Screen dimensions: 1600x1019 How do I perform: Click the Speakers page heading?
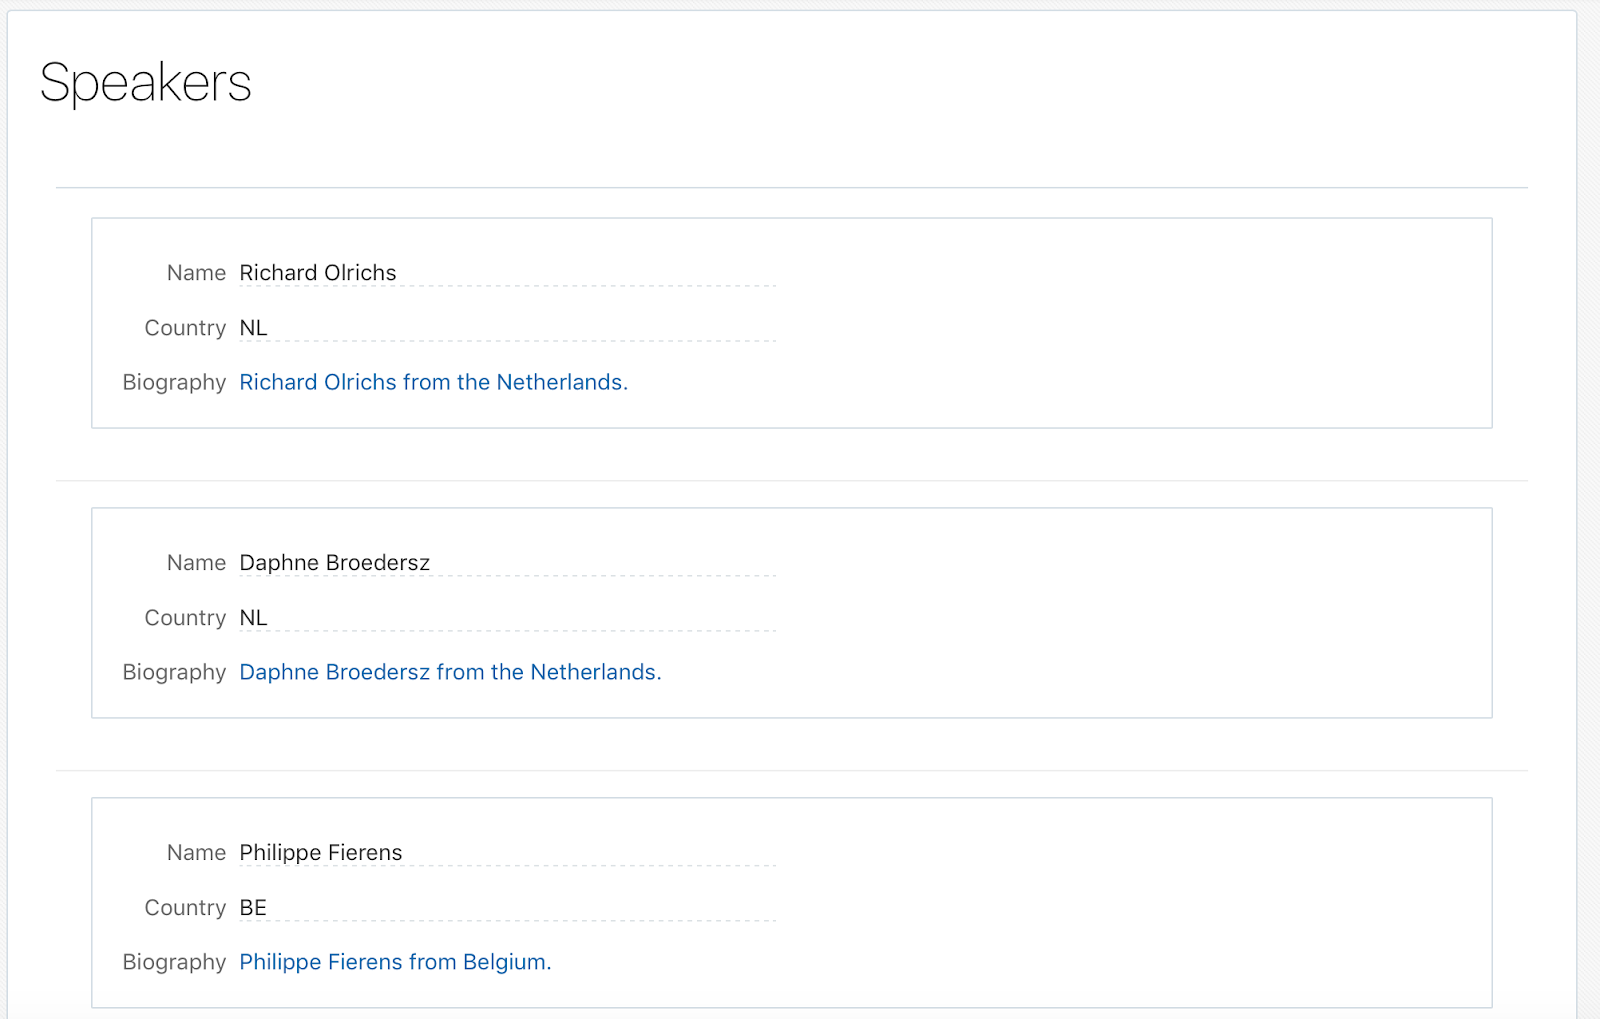click(x=146, y=83)
